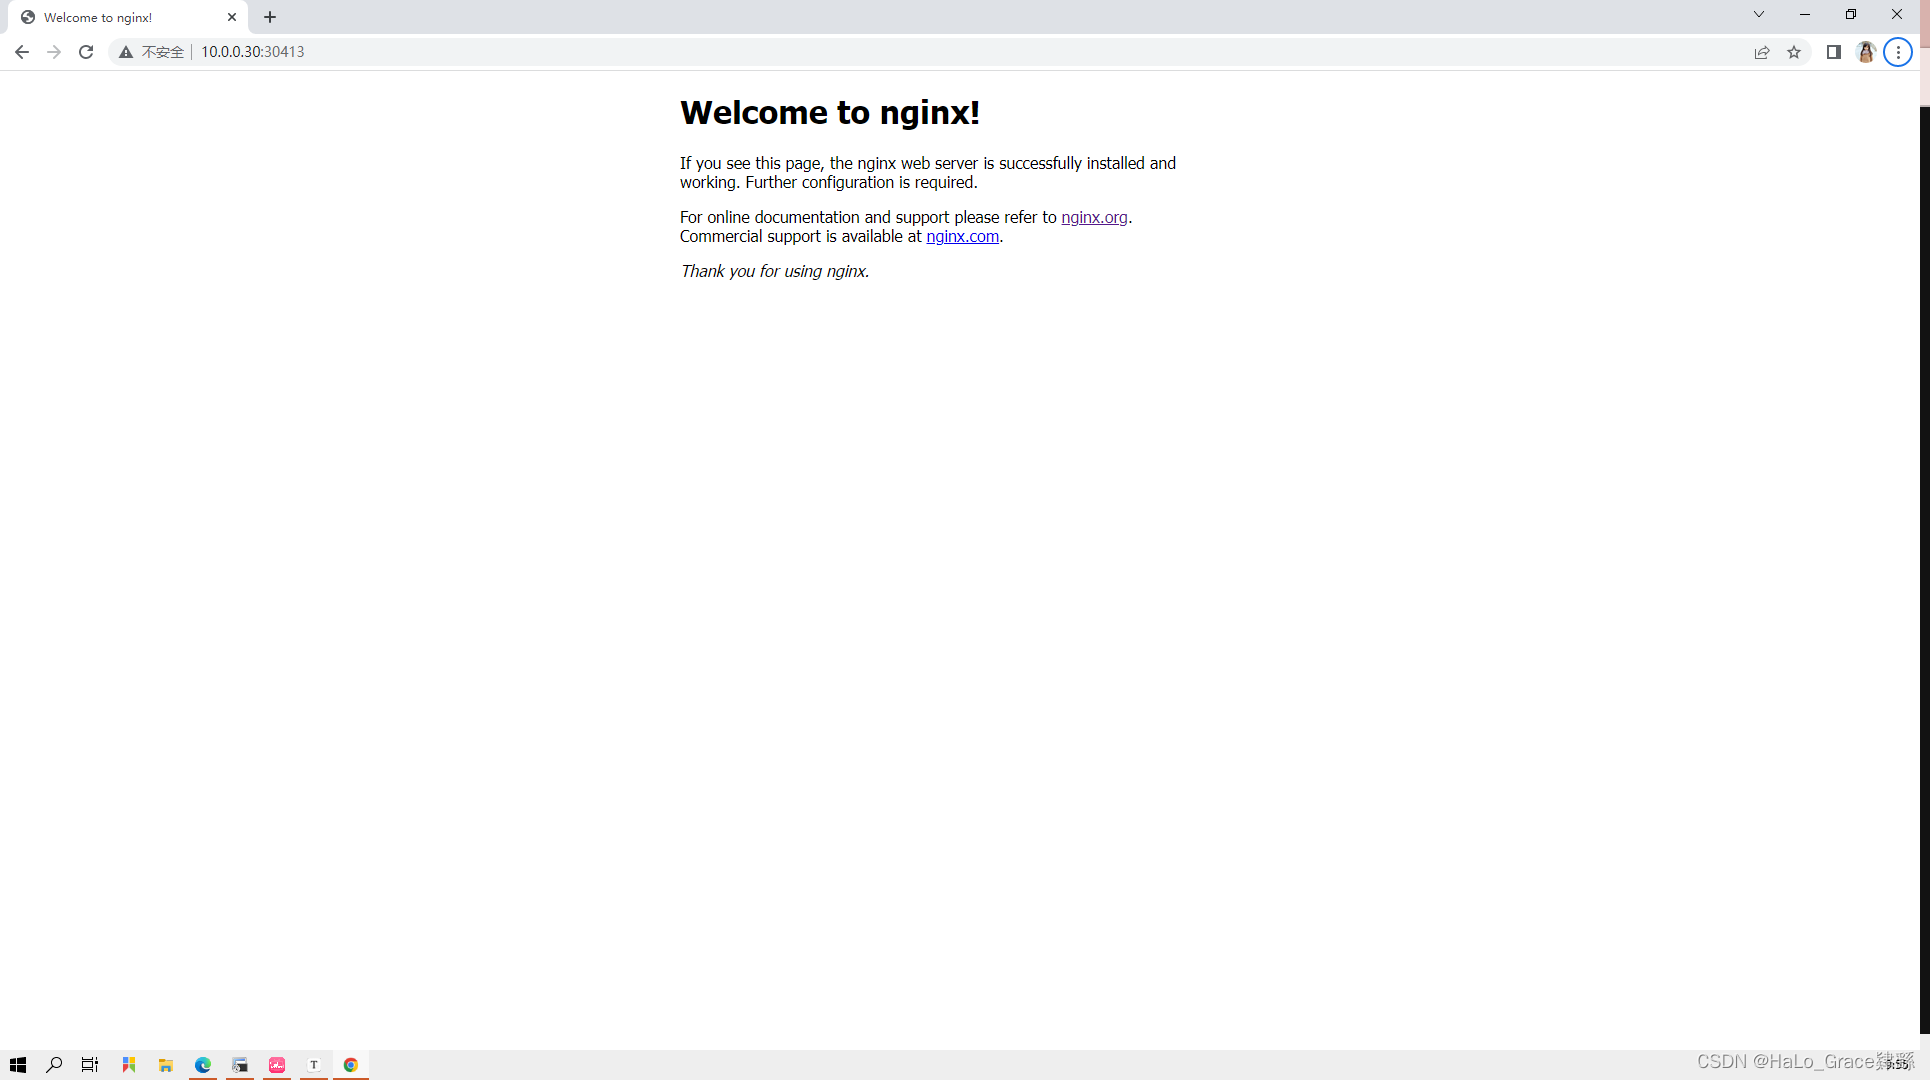Close the Welcome to nginx! tab
The height and width of the screenshot is (1080, 1930).
pyautogui.click(x=232, y=17)
